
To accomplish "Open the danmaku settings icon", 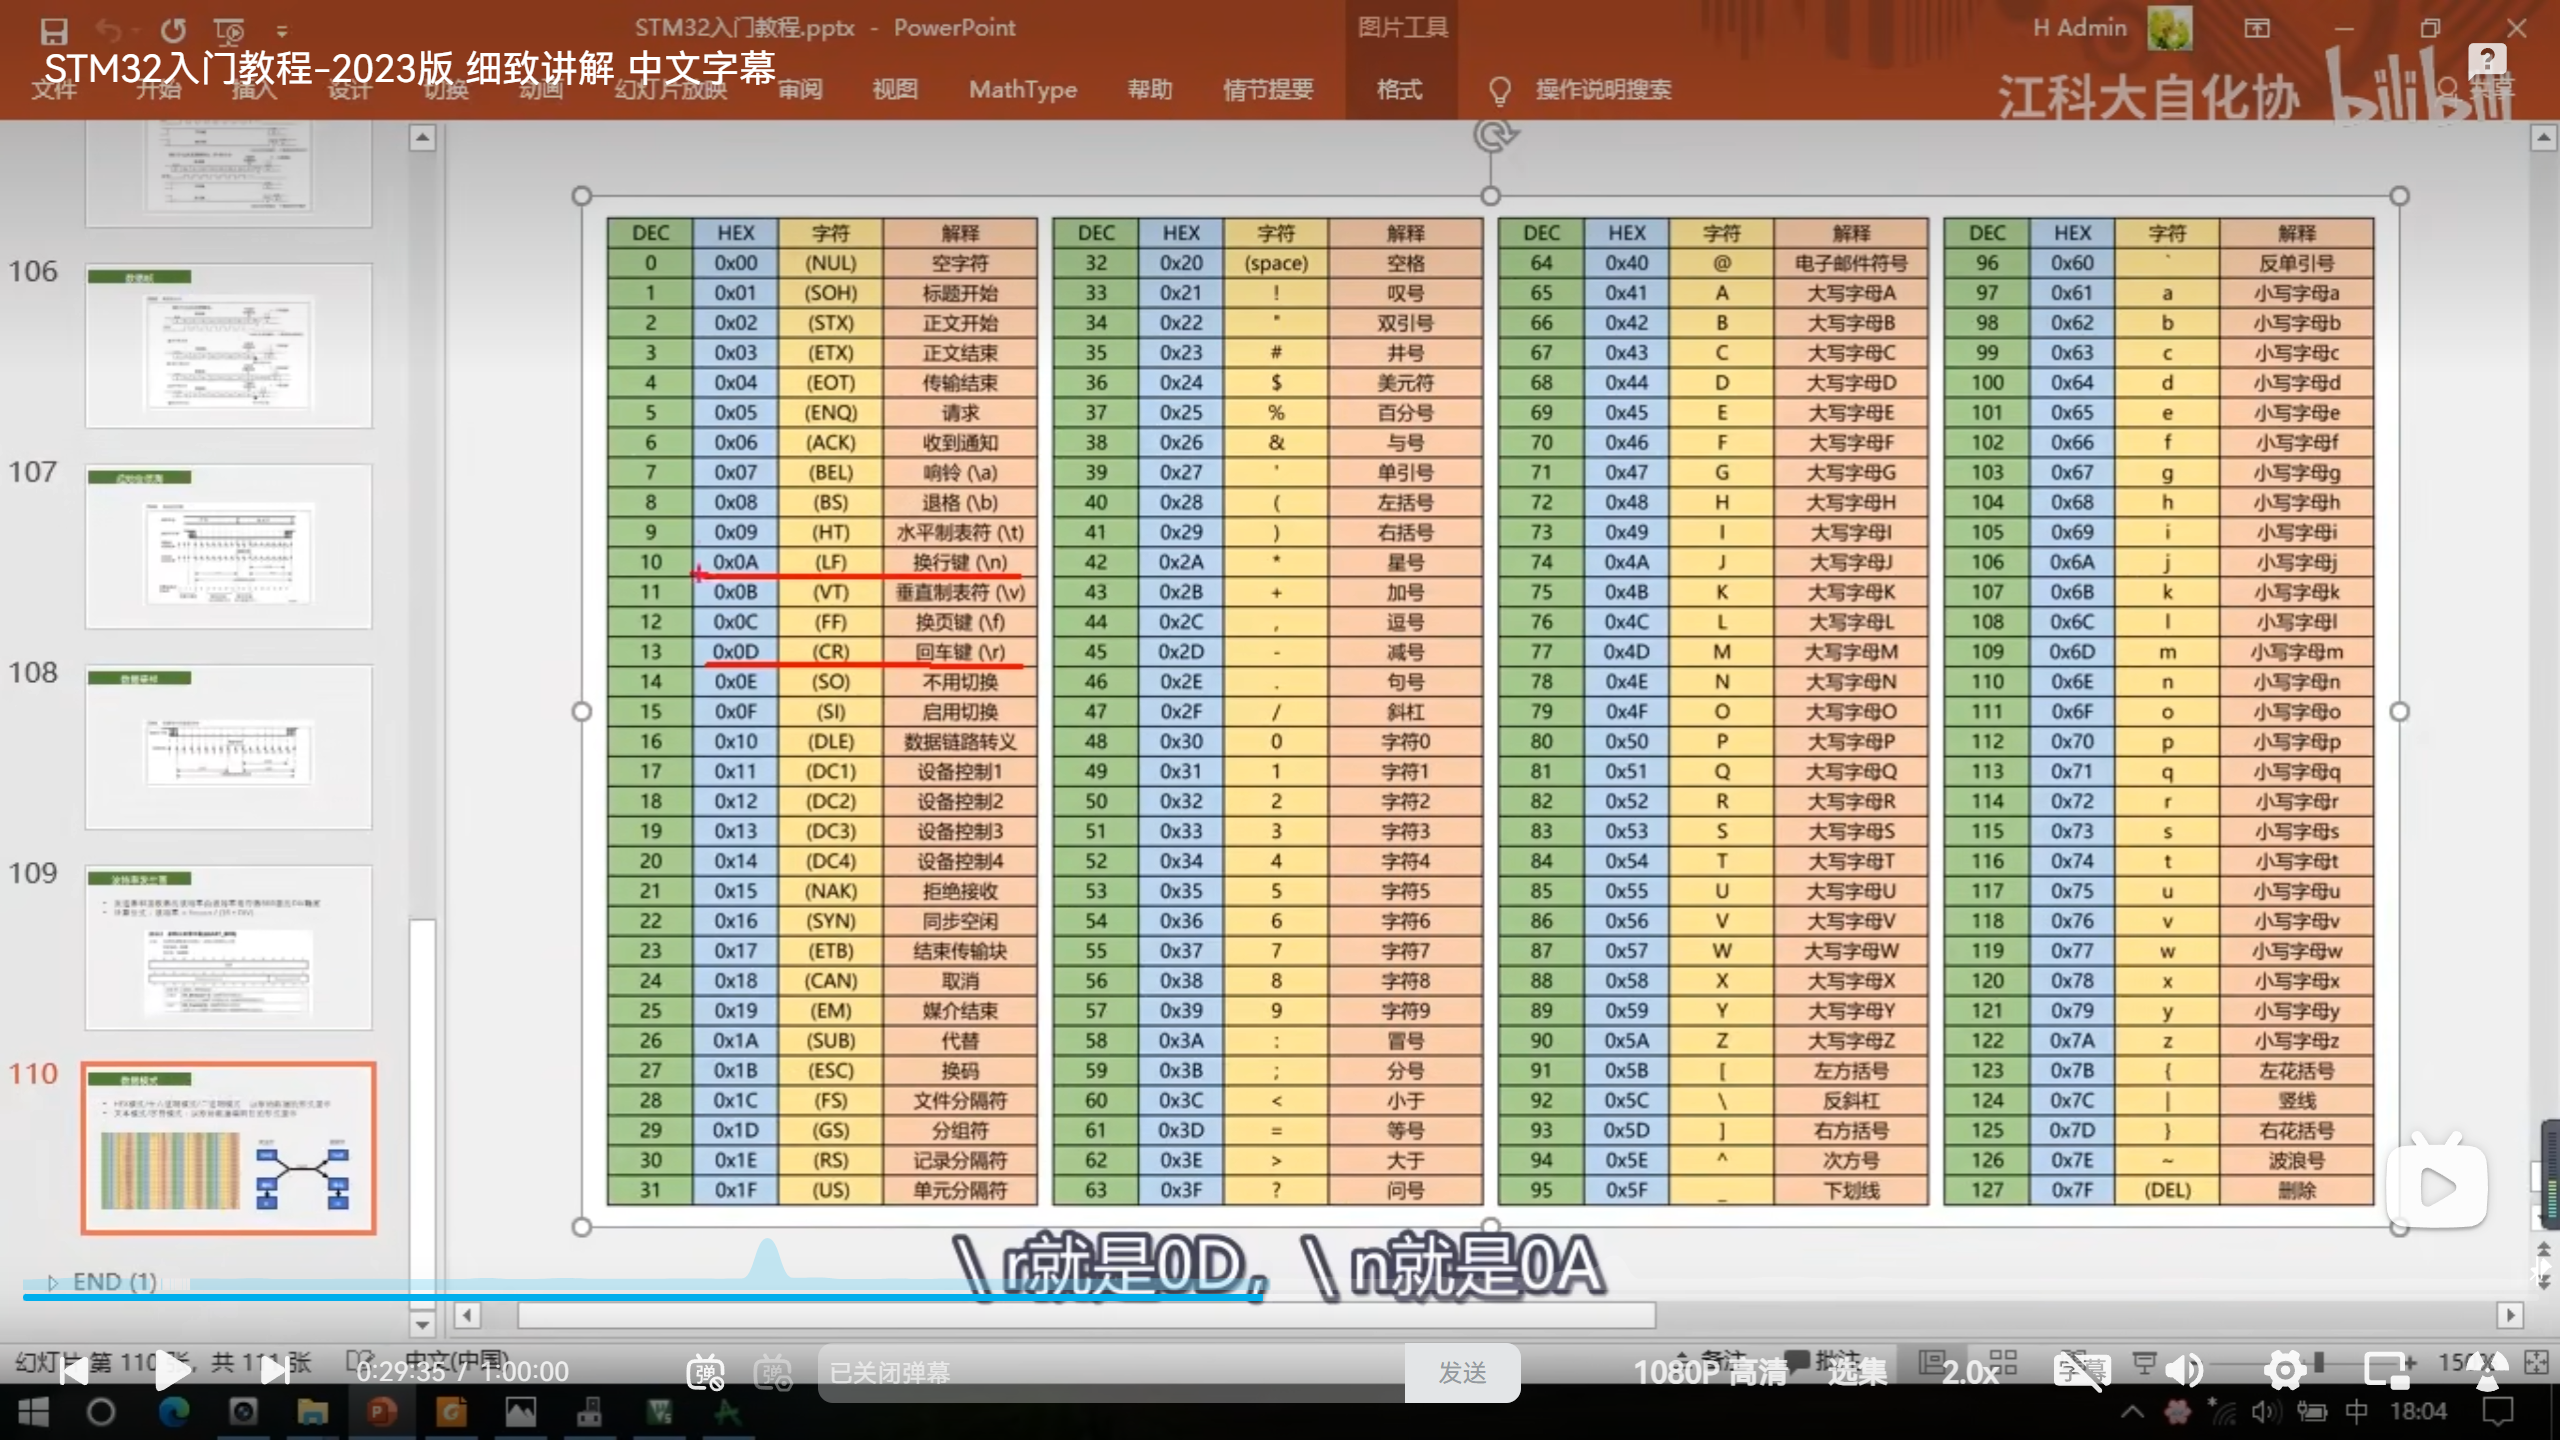I will click(773, 1372).
